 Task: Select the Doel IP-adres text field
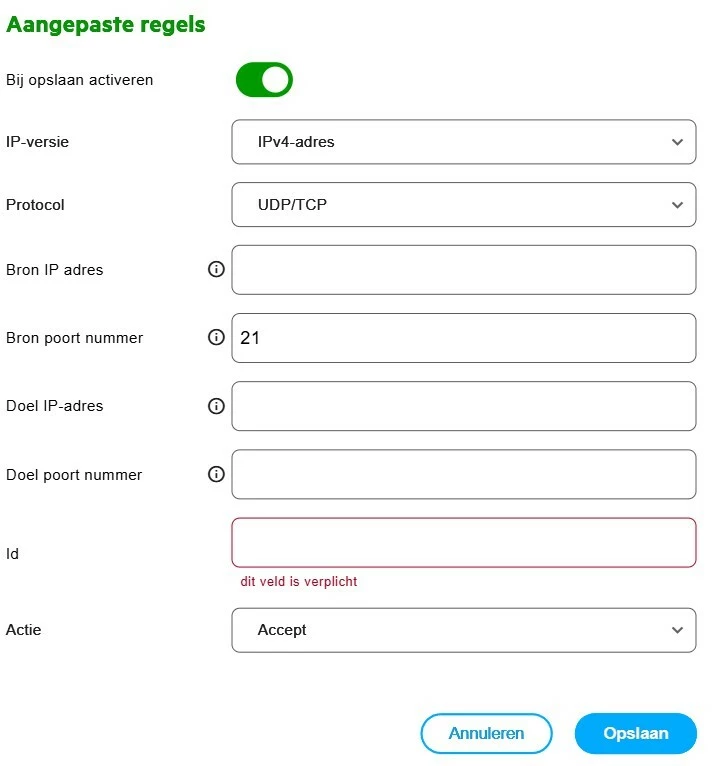463,406
